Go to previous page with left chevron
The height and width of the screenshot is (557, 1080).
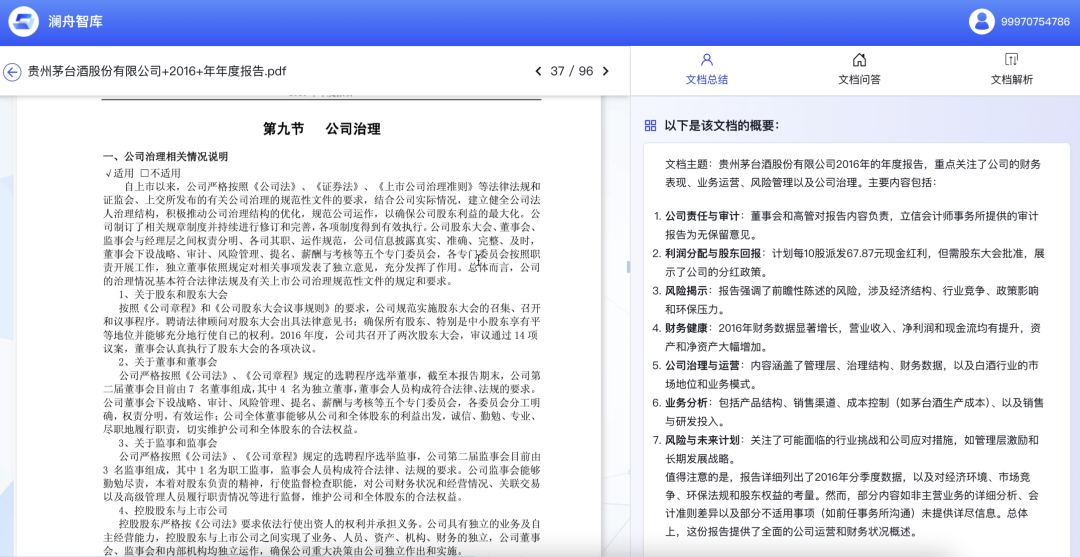click(x=539, y=71)
